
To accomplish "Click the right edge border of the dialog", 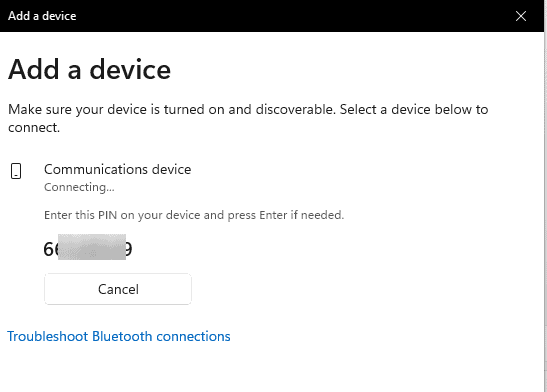I will (545, 195).
